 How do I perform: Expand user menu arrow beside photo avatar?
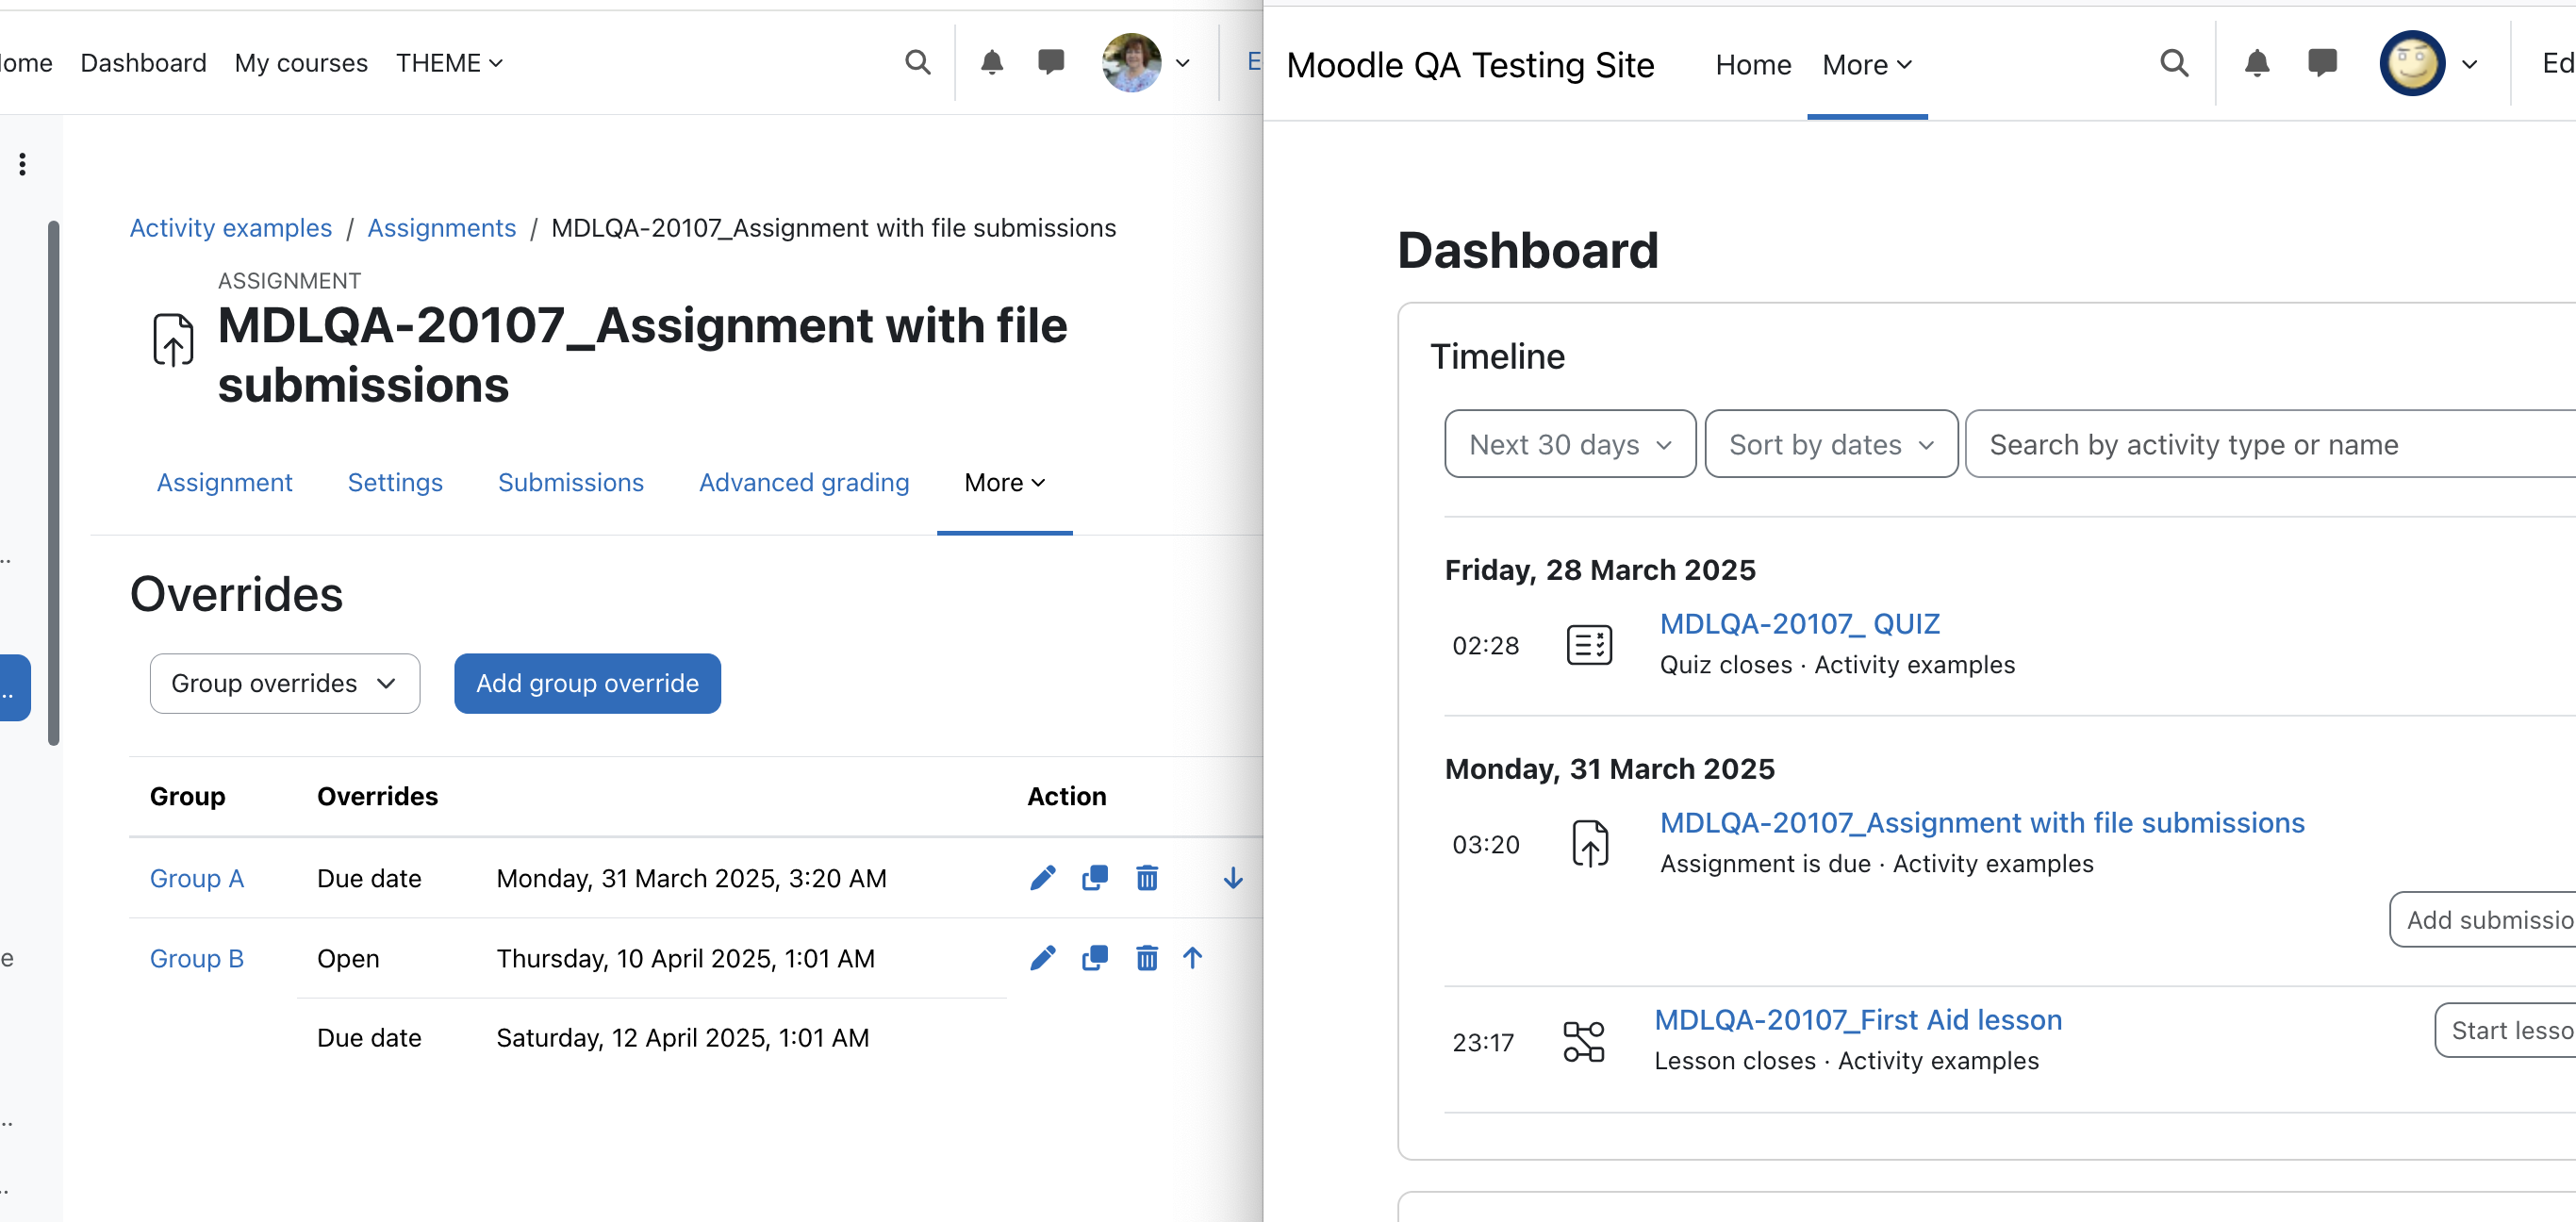coord(1182,63)
